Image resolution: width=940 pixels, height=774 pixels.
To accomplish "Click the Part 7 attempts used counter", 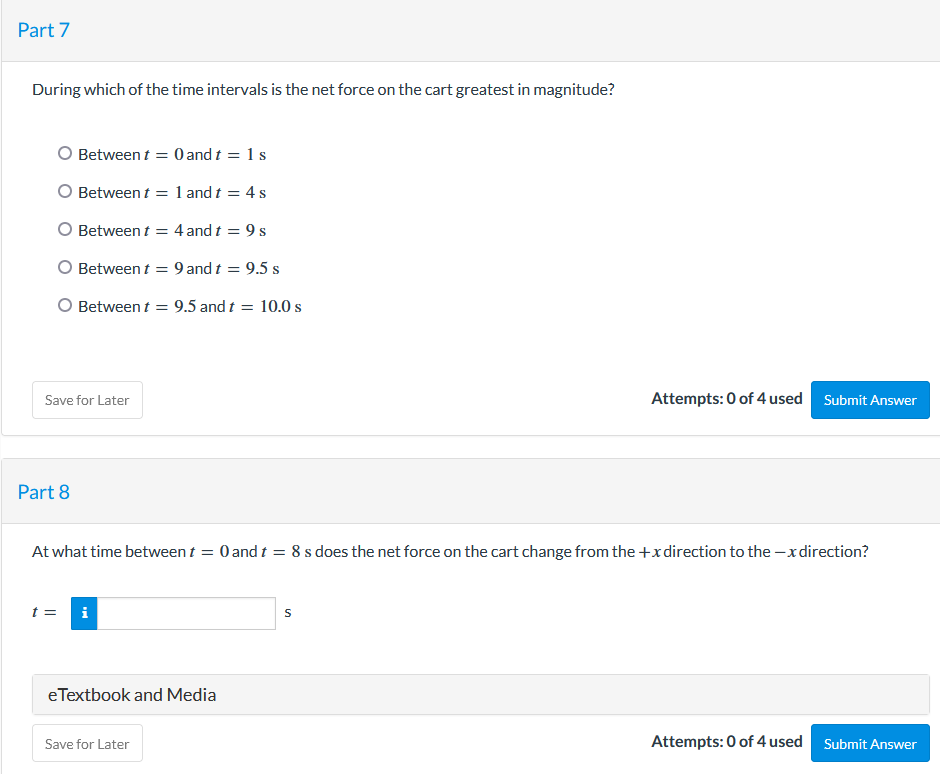I will [x=726, y=399].
